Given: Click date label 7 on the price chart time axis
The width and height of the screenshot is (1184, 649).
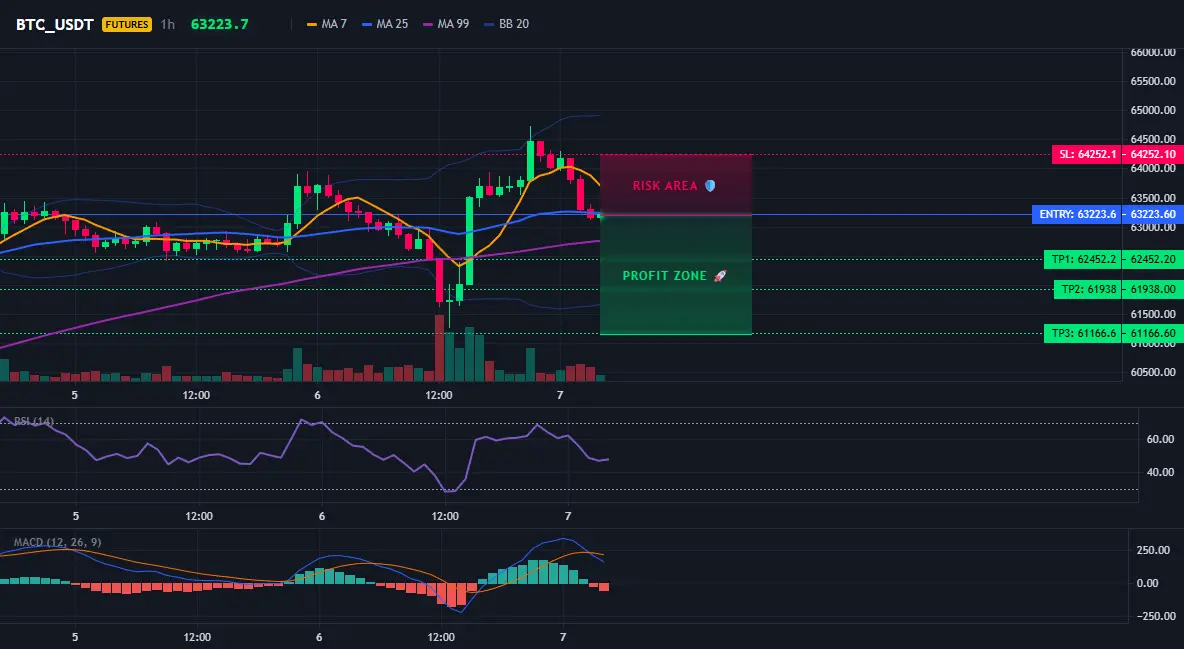Looking at the screenshot, I should pos(560,395).
